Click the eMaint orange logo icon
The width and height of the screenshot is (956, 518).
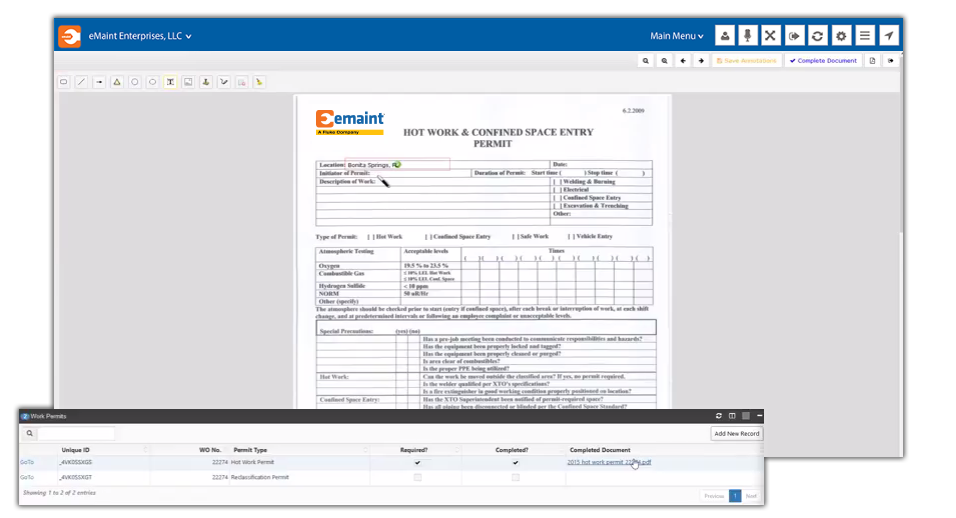(x=70, y=36)
